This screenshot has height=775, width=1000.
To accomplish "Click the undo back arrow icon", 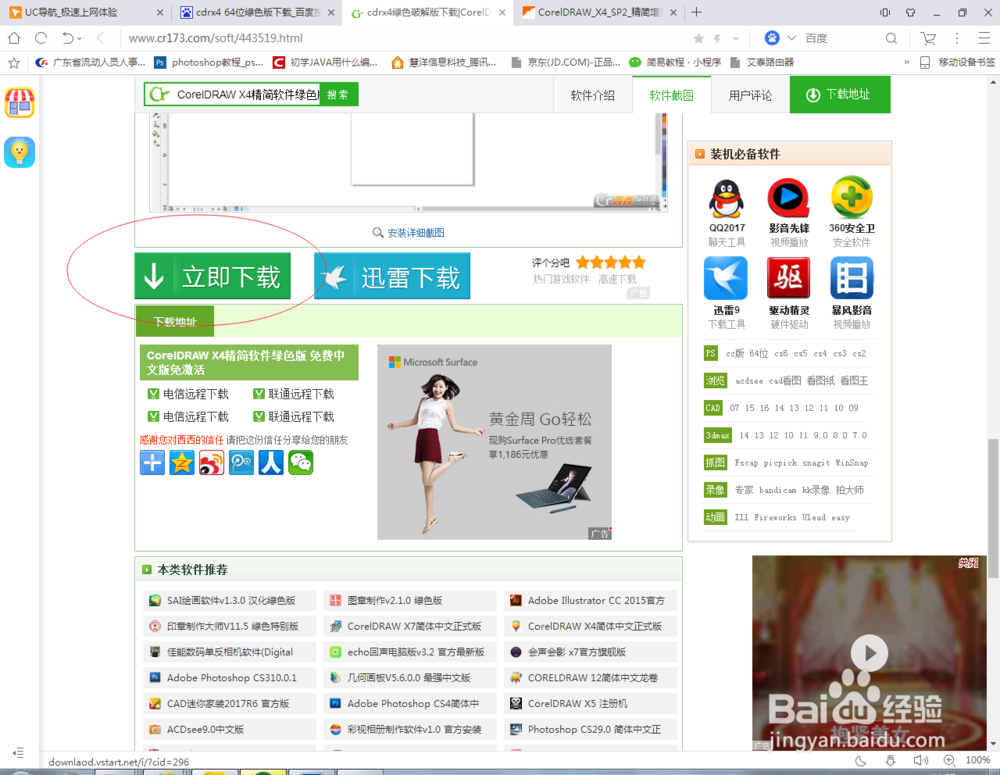I will pos(67,38).
